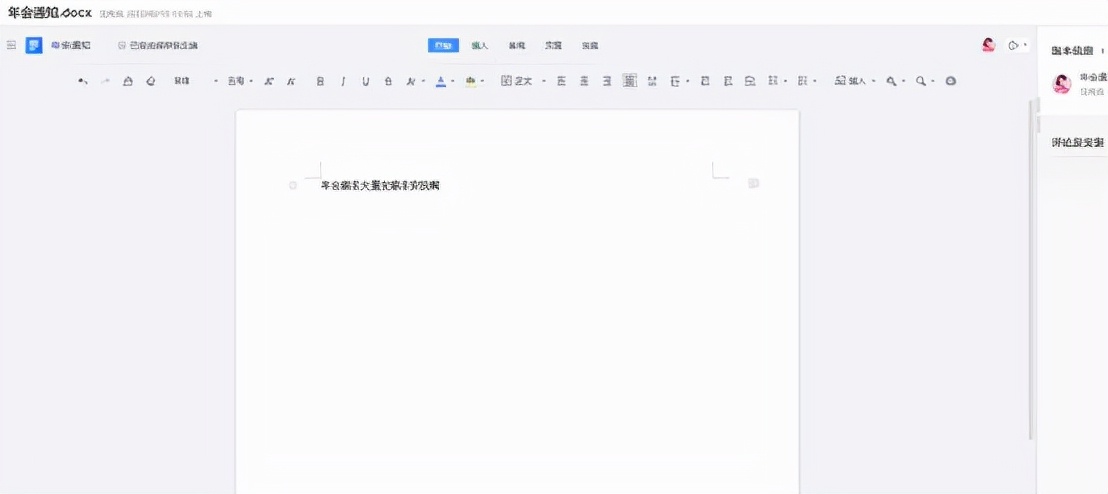The width and height of the screenshot is (1108, 494).
Task: Toggle underline formatting
Action: point(365,81)
